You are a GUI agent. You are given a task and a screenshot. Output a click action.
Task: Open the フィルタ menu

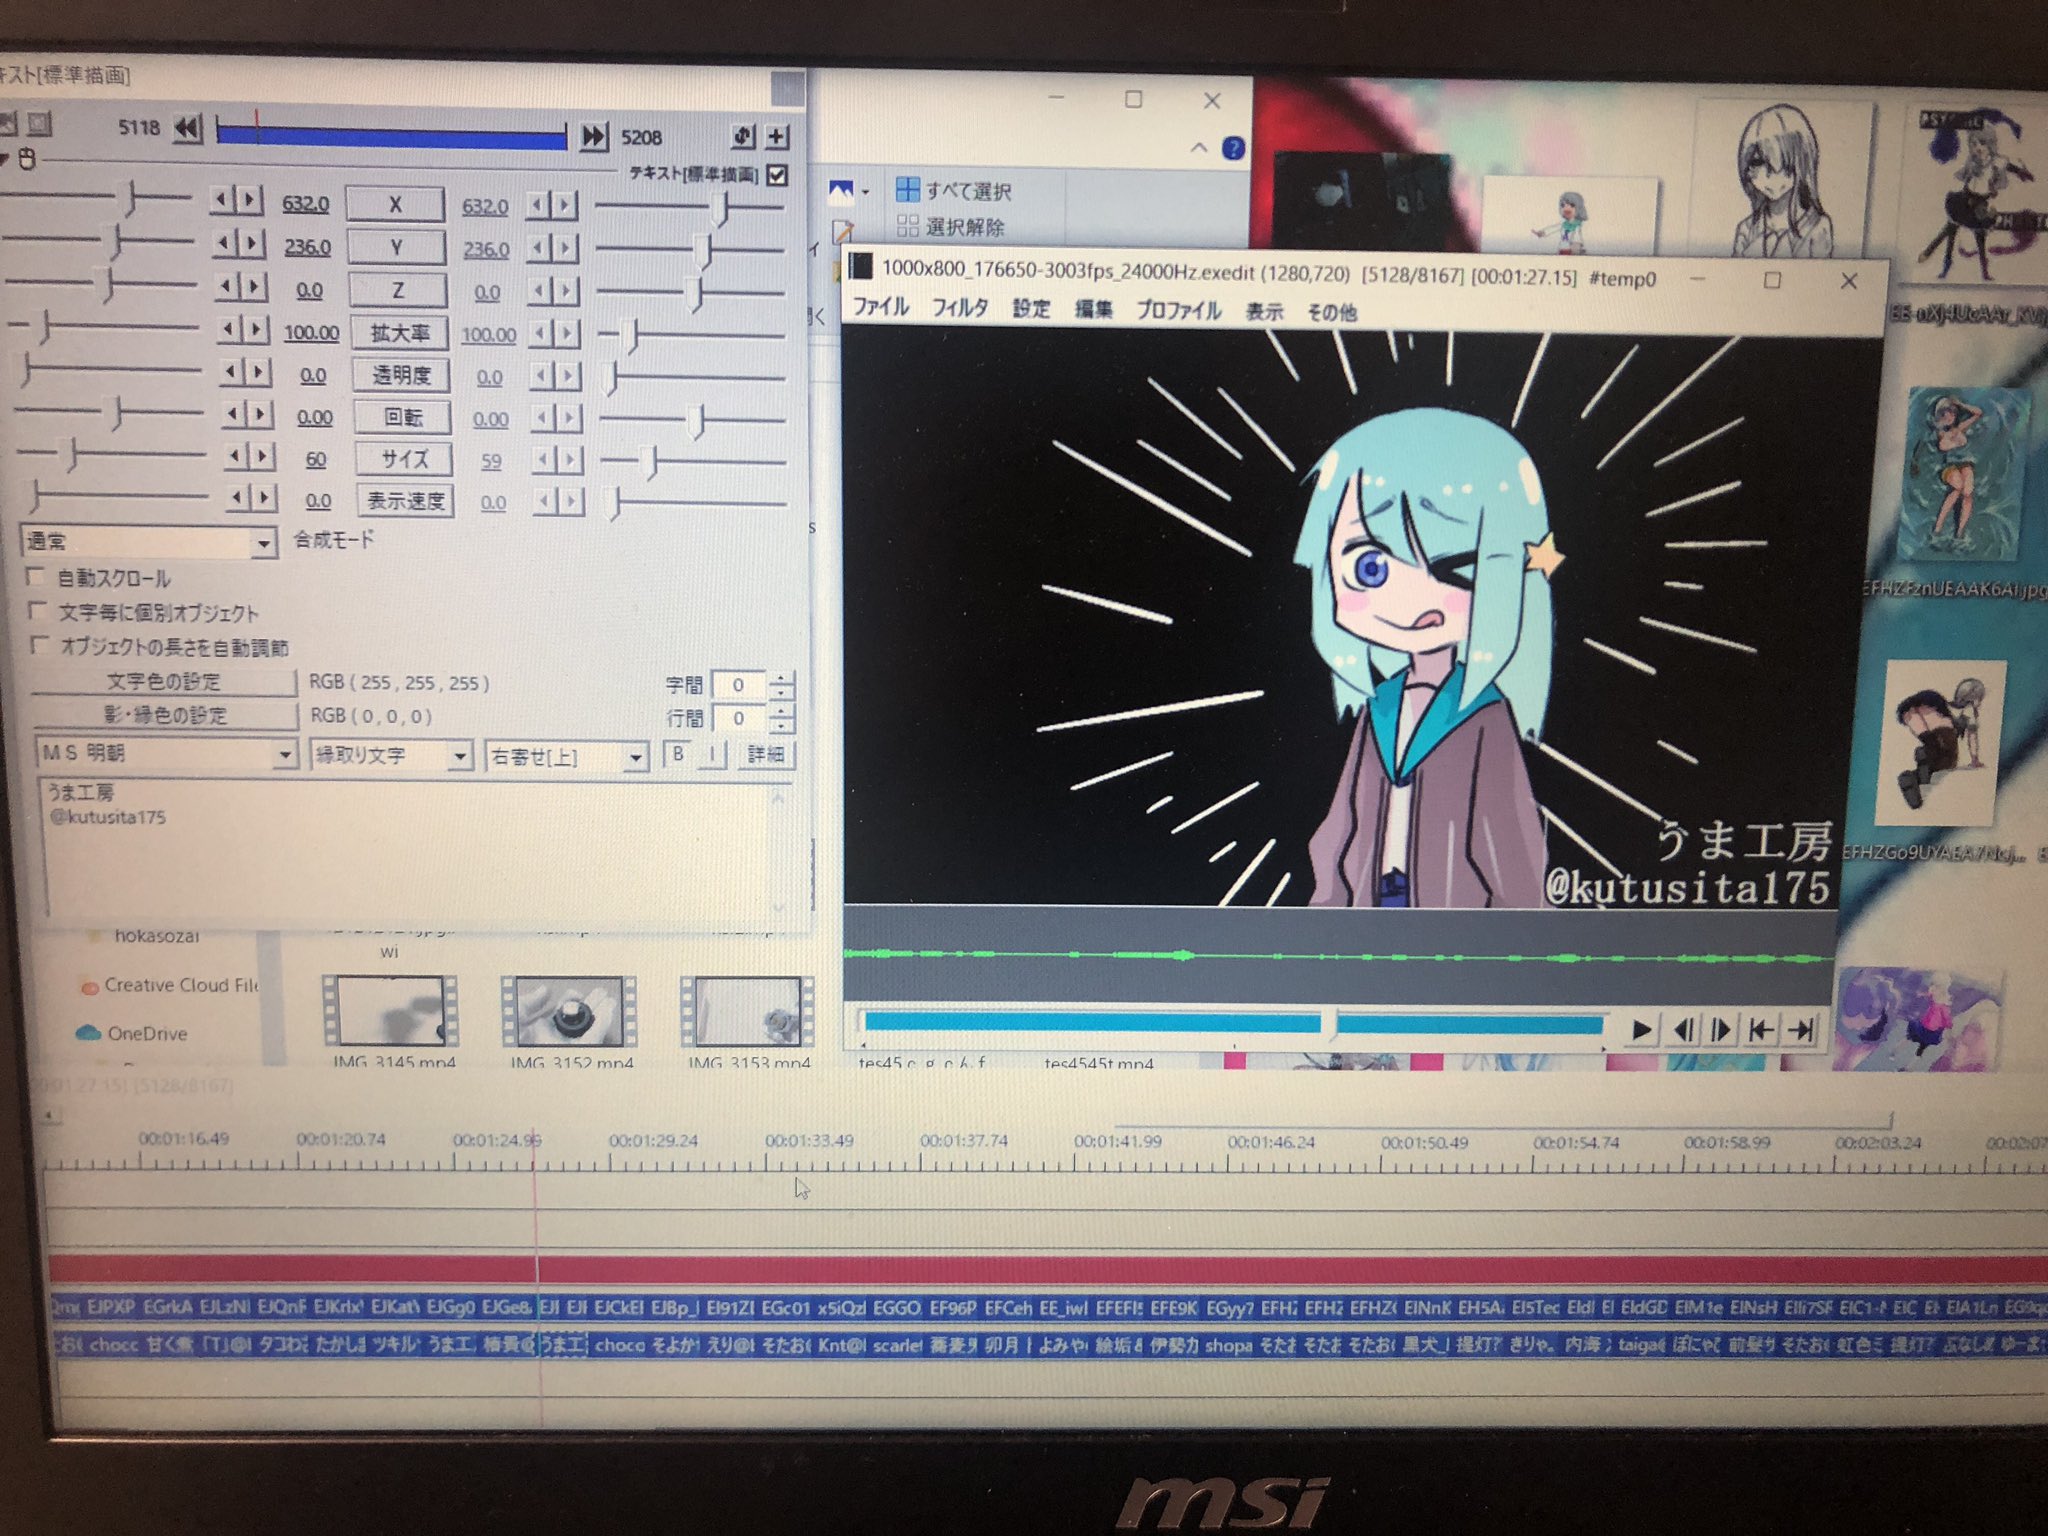click(960, 308)
